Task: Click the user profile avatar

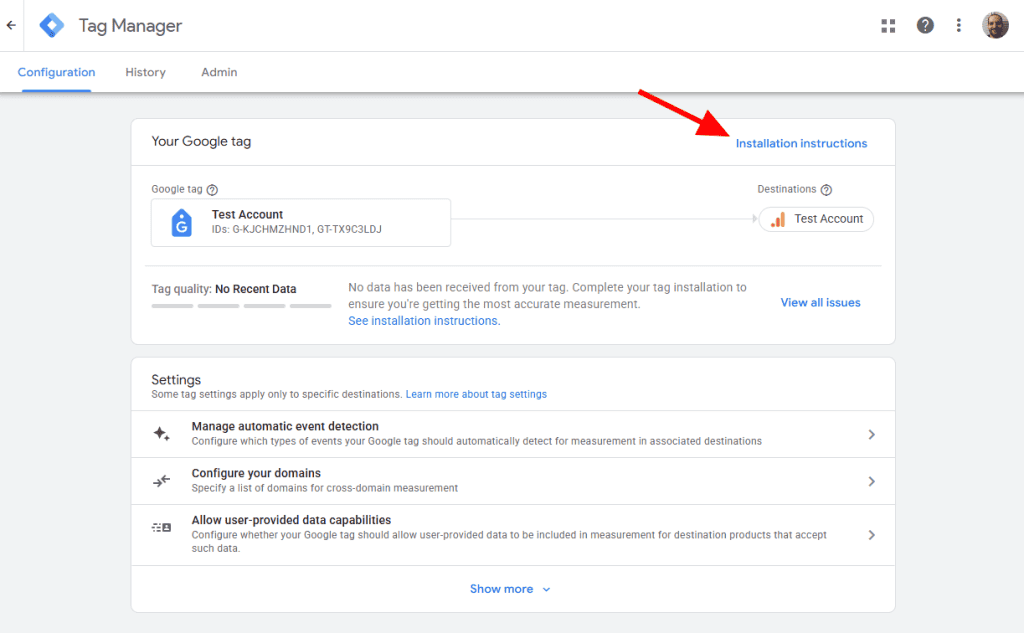Action: point(995,26)
